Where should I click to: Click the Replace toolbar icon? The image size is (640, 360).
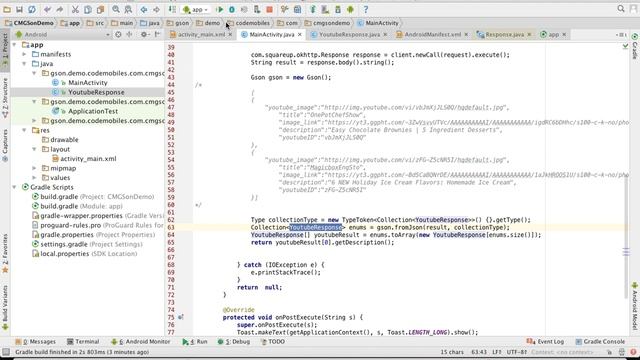tap(128, 9)
